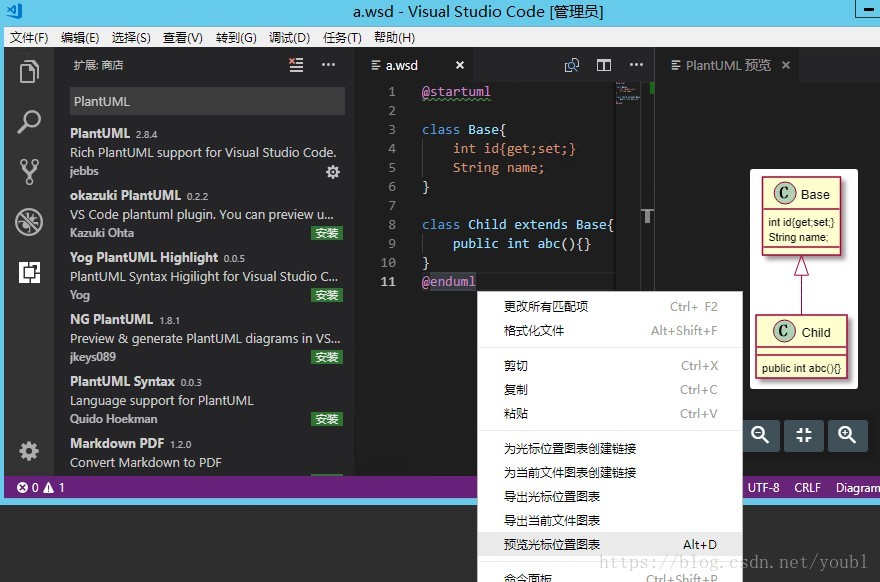Zoom in the PlantUML preview diagram
The image size is (880, 582).
tap(847, 436)
